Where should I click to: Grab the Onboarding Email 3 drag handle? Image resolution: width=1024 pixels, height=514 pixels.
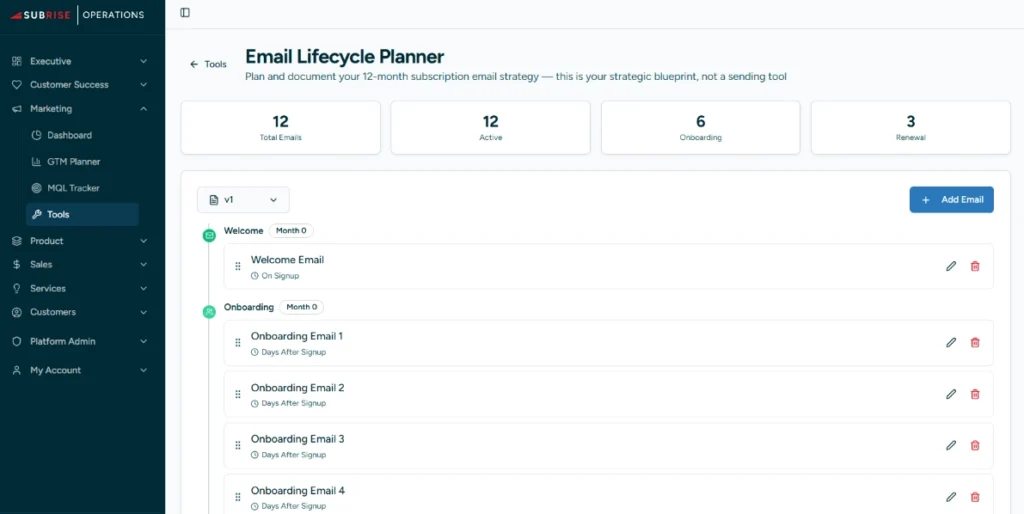click(238, 445)
